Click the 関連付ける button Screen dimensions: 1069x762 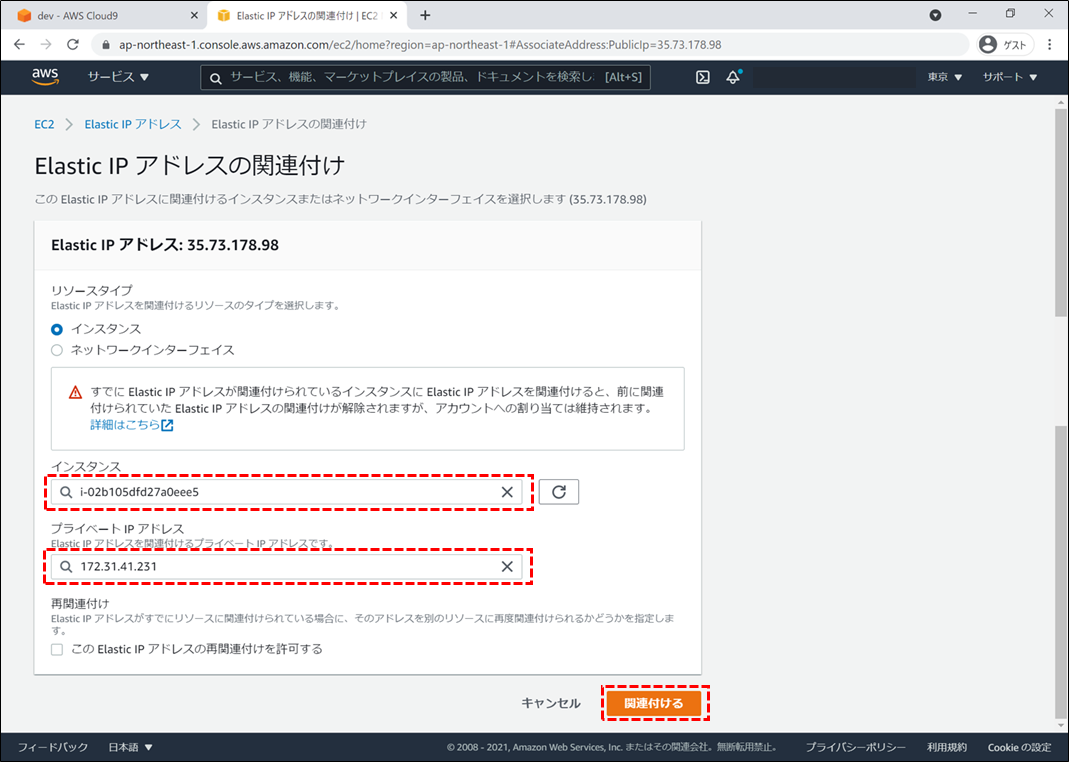655,703
